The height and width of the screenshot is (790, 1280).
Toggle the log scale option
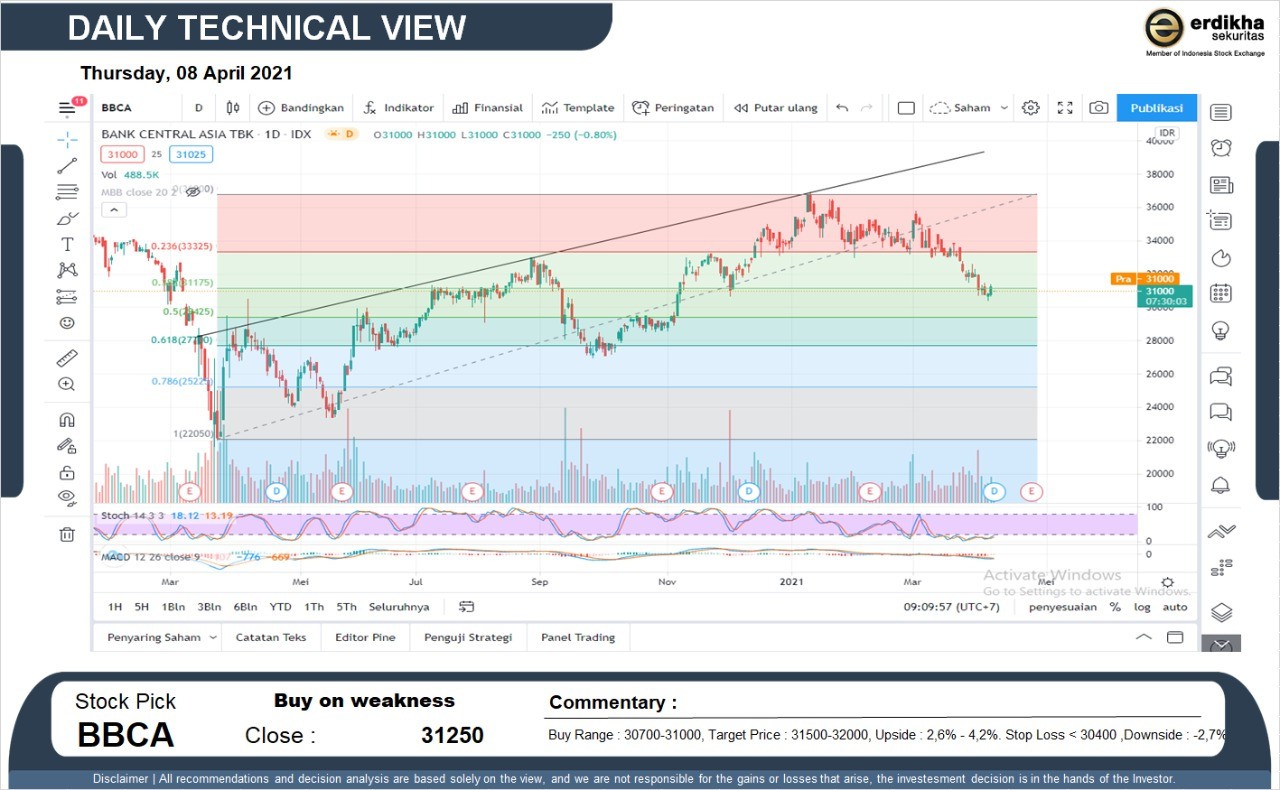pos(1142,607)
